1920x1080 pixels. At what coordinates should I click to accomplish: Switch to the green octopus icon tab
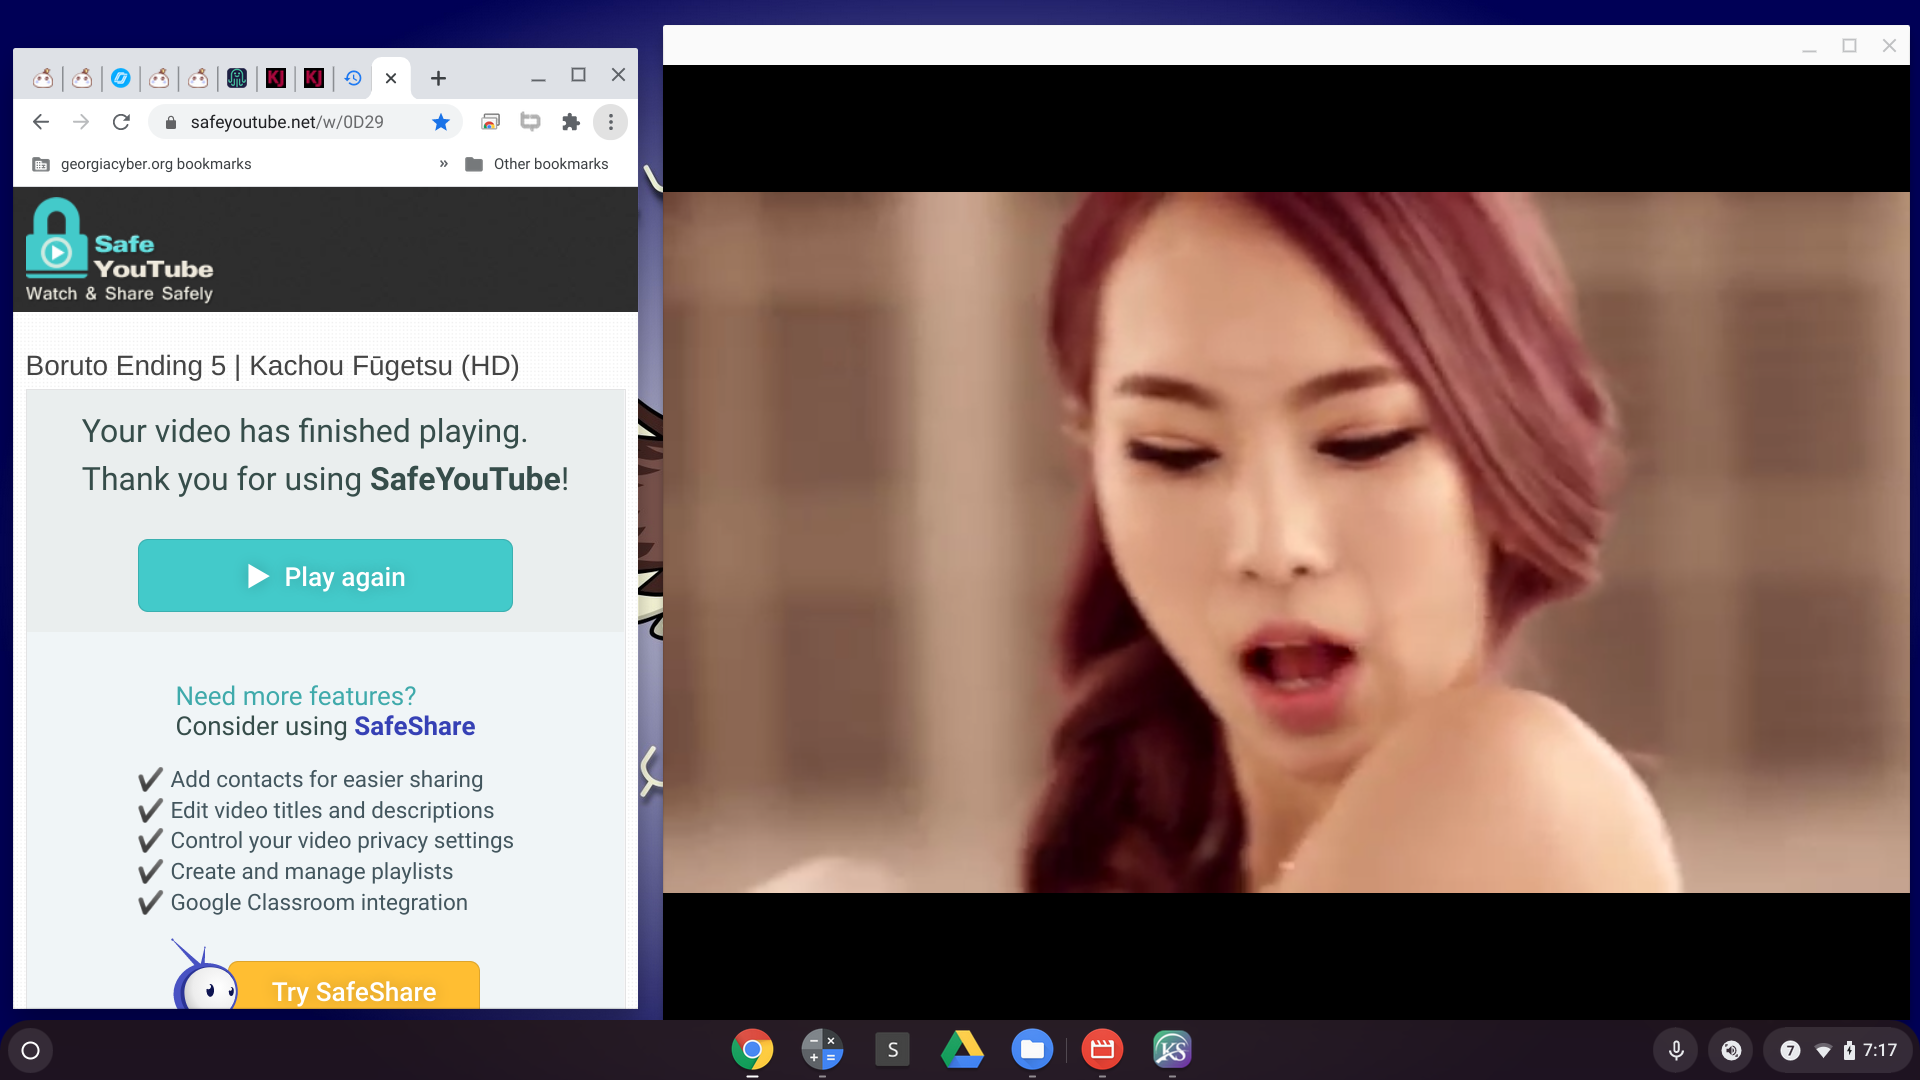point(237,78)
